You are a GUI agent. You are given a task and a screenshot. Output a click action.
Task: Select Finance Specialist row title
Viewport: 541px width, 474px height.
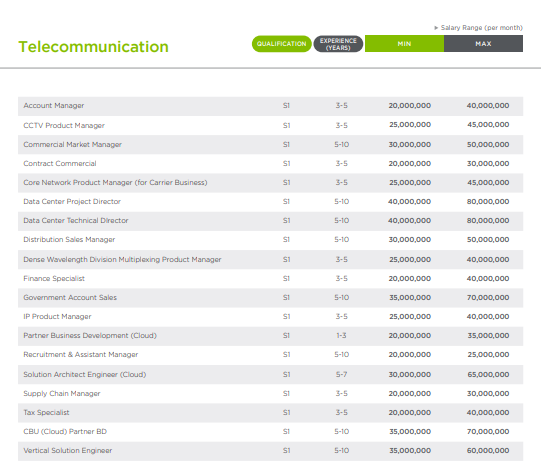click(54, 278)
